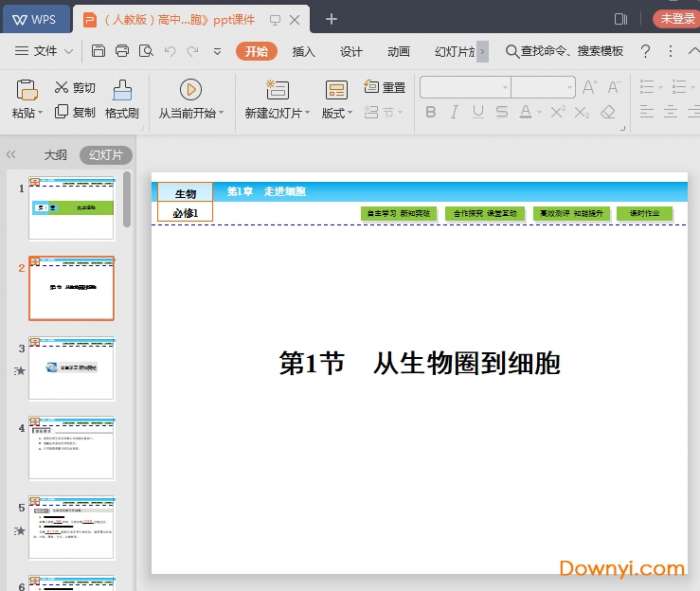Open the font name combo box
Screen dimensions: 700x591
click(x=465, y=88)
